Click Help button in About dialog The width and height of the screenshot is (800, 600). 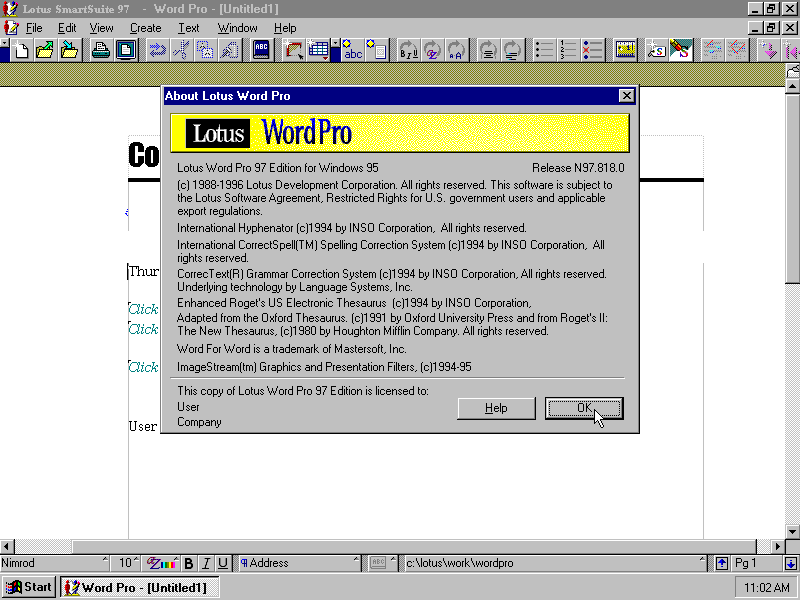[496, 408]
